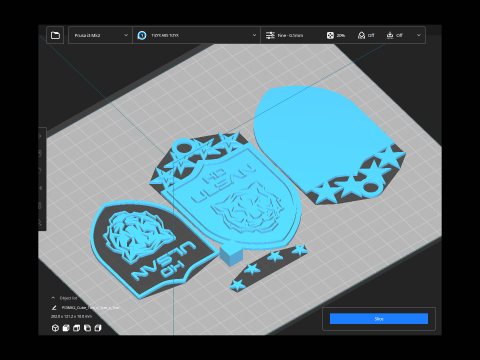Screen dimensions: 480x360
Task: Expand the material and extruder dropdown
Action: click(x=196, y=35)
